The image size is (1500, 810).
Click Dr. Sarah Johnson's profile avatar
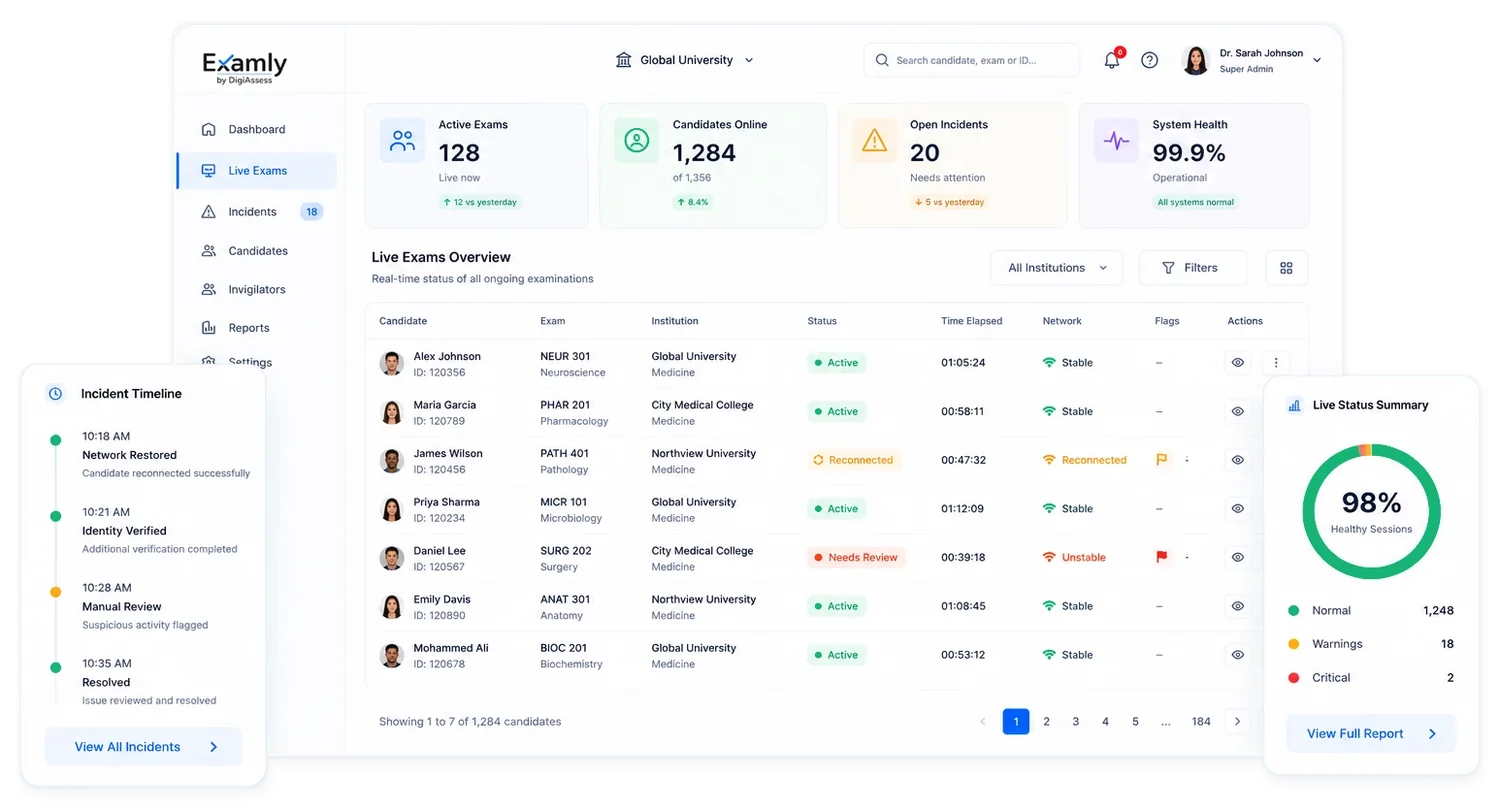pos(1196,60)
